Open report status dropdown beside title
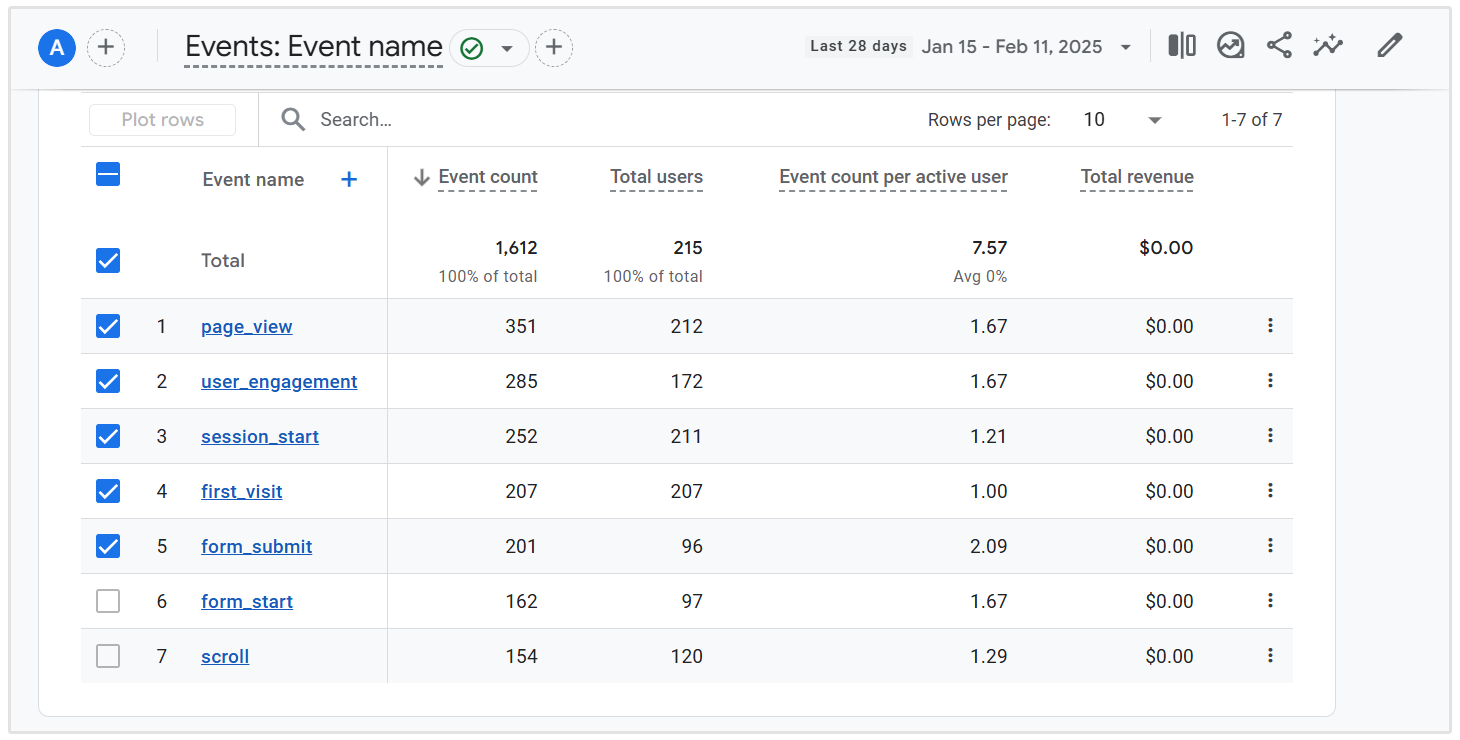1460x740 pixels. (x=506, y=48)
